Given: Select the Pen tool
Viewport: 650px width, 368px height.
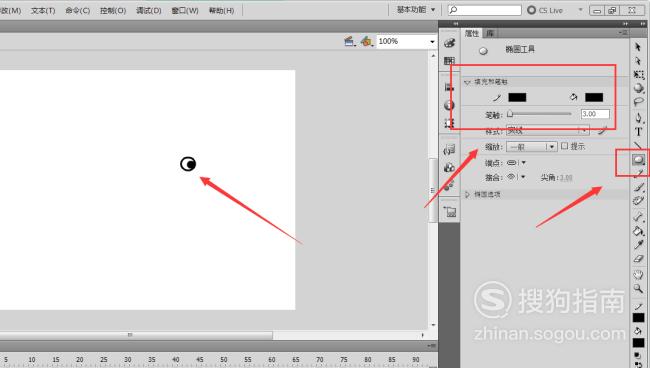Looking at the screenshot, I should (x=638, y=118).
